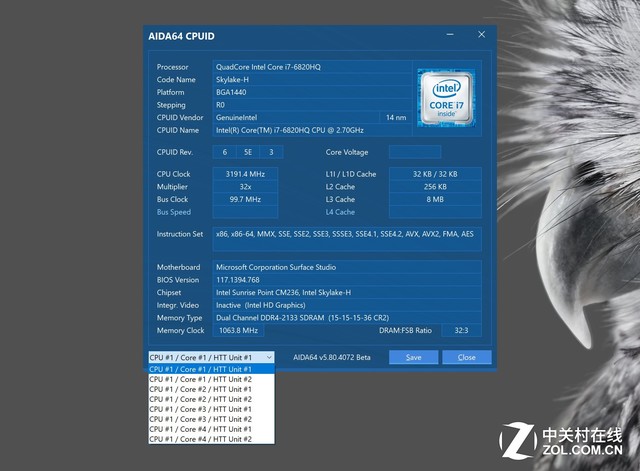Click the L3 Cache value 8 MB
This screenshot has width=640, height=471.
pyautogui.click(x=435, y=199)
